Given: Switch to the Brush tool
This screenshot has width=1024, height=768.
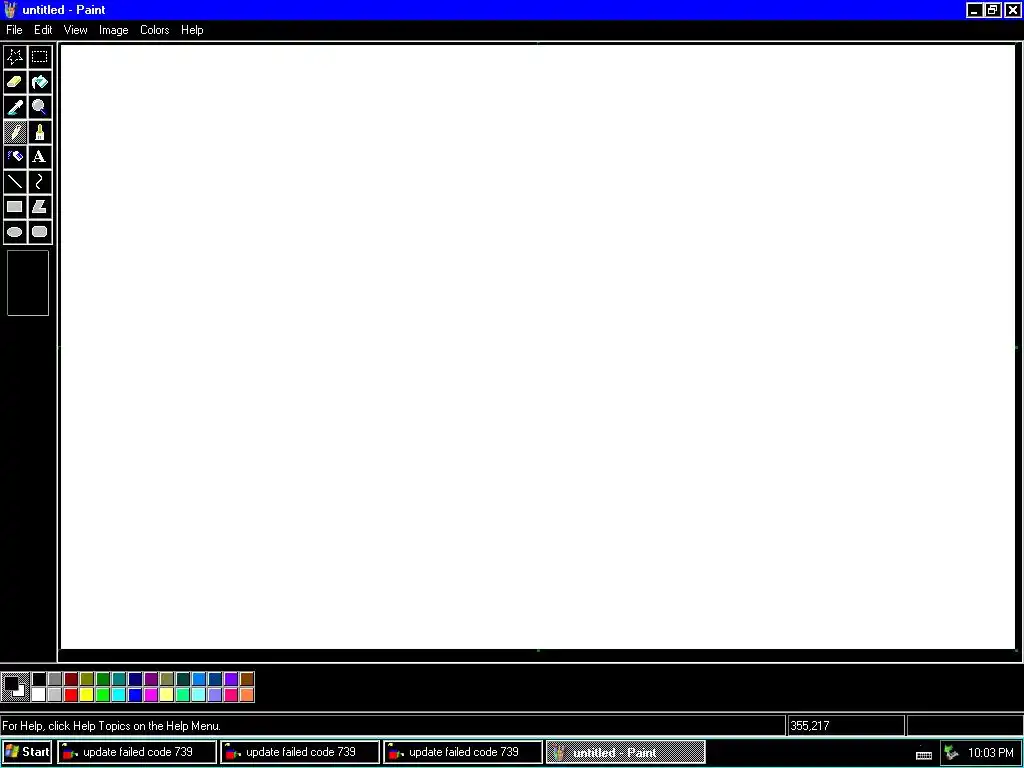Looking at the screenshot, I should pyautogui.click(x=40, y=132).
